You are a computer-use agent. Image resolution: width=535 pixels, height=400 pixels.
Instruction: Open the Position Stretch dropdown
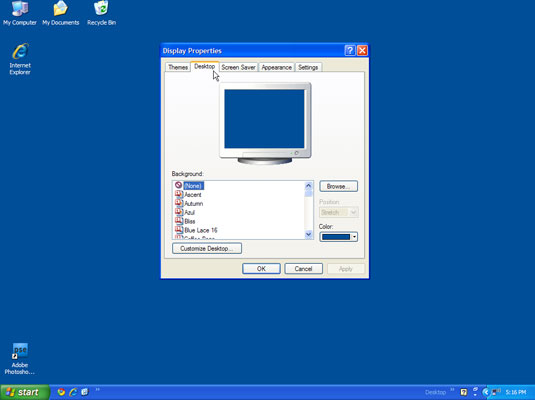point(338,212)
